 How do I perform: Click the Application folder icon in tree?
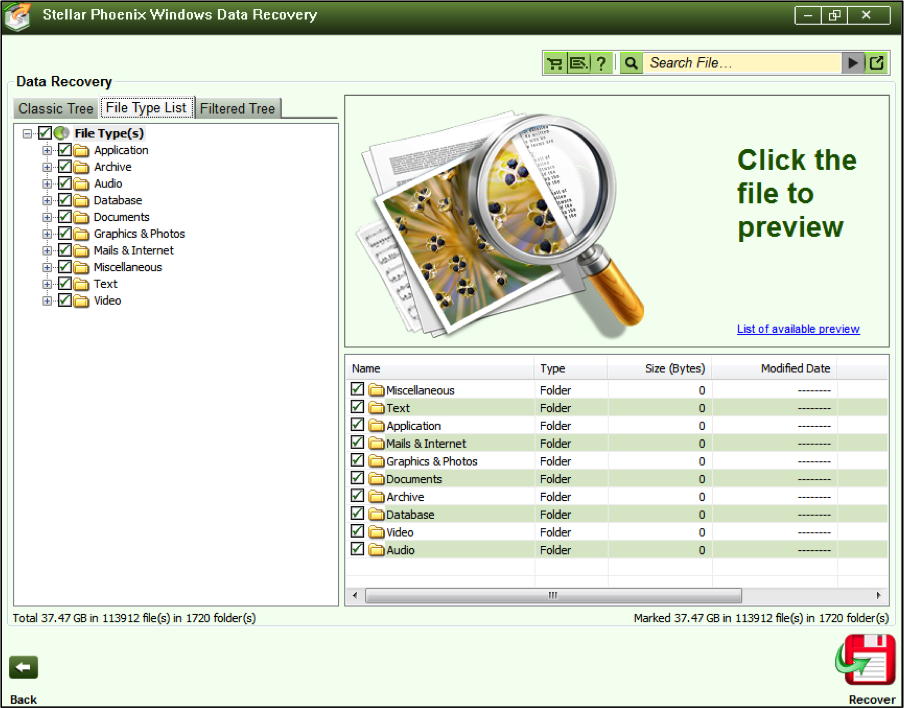point(81,150)
